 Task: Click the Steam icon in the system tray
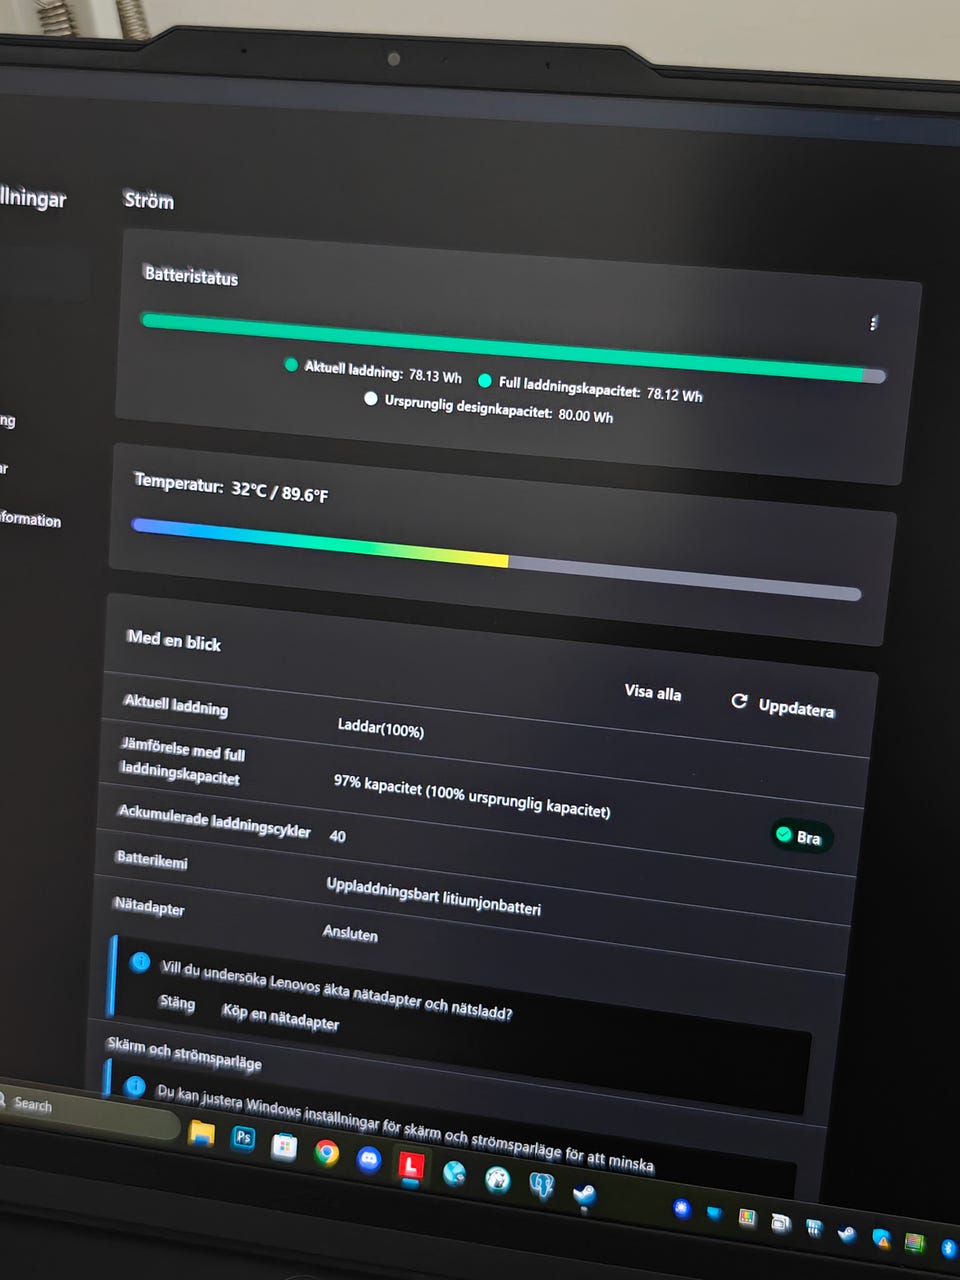[x=846, y=1233]
